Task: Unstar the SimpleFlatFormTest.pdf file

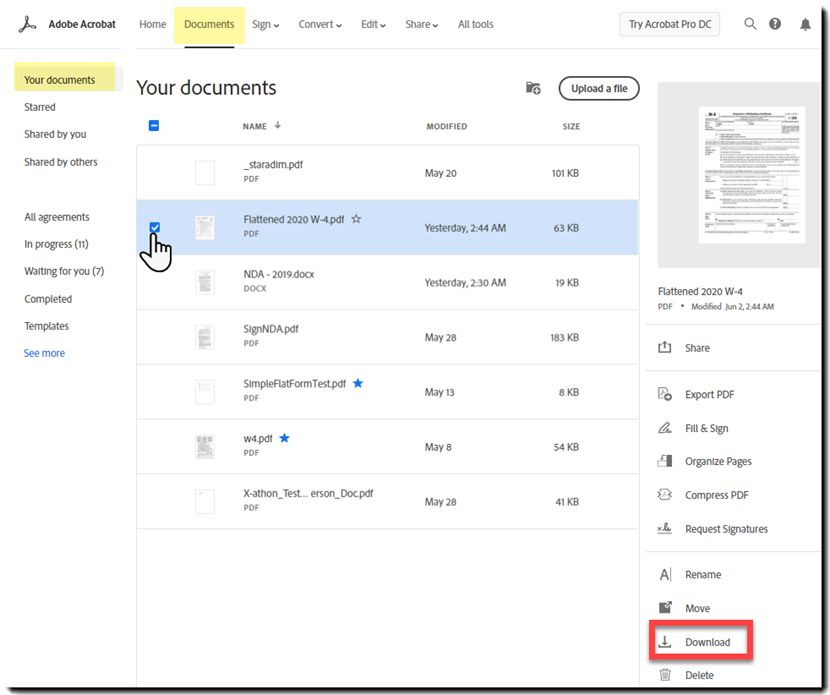Action: [x=358, y=383]
